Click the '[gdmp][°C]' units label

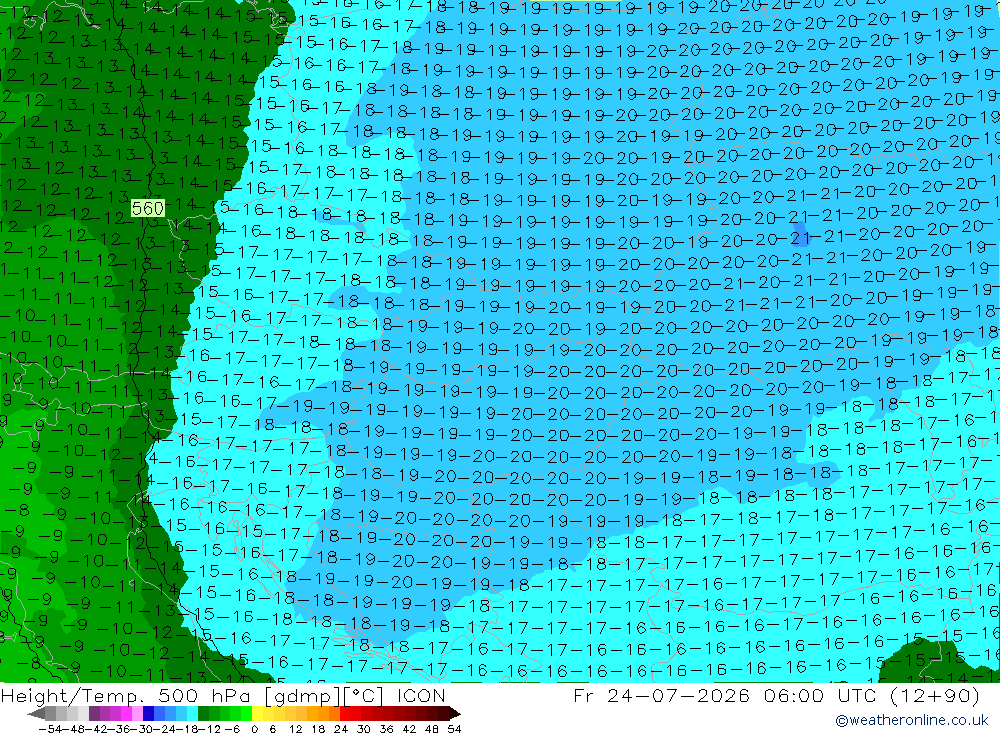(325, 695)
